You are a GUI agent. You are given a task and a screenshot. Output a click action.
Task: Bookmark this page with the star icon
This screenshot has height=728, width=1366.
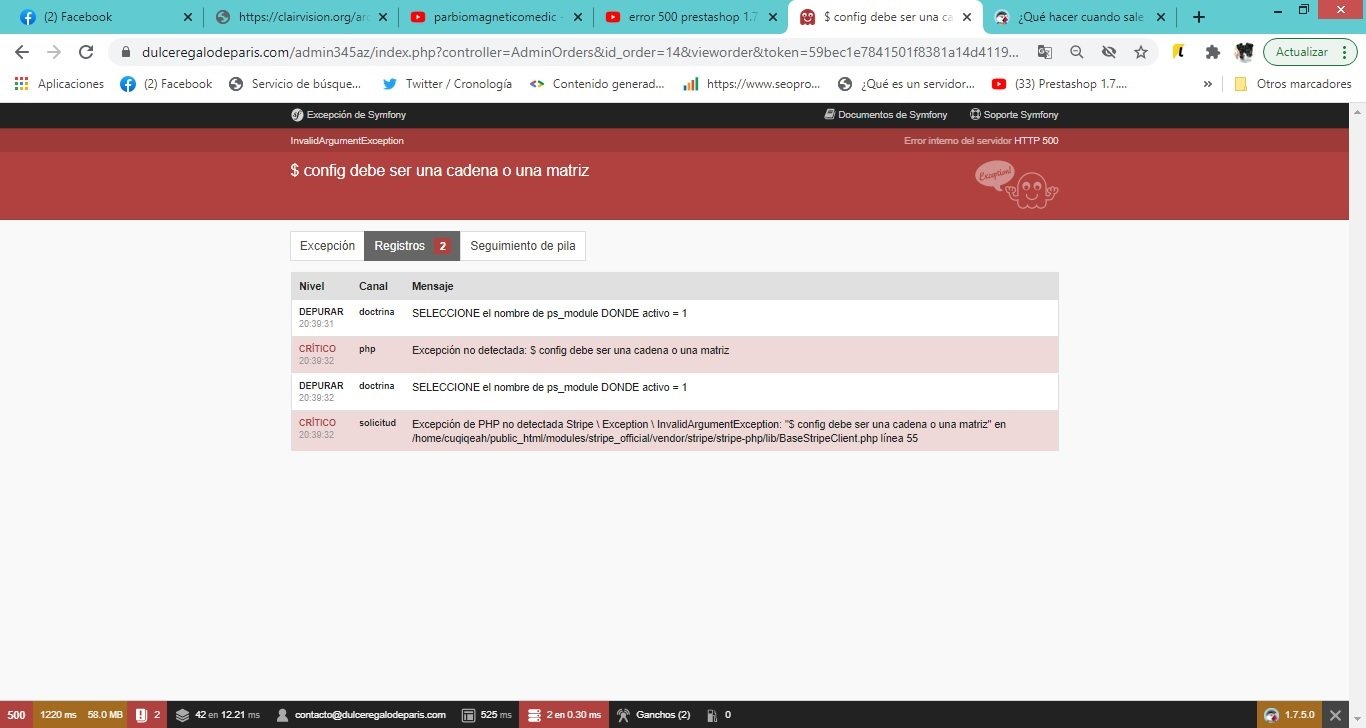point(1140,52)
